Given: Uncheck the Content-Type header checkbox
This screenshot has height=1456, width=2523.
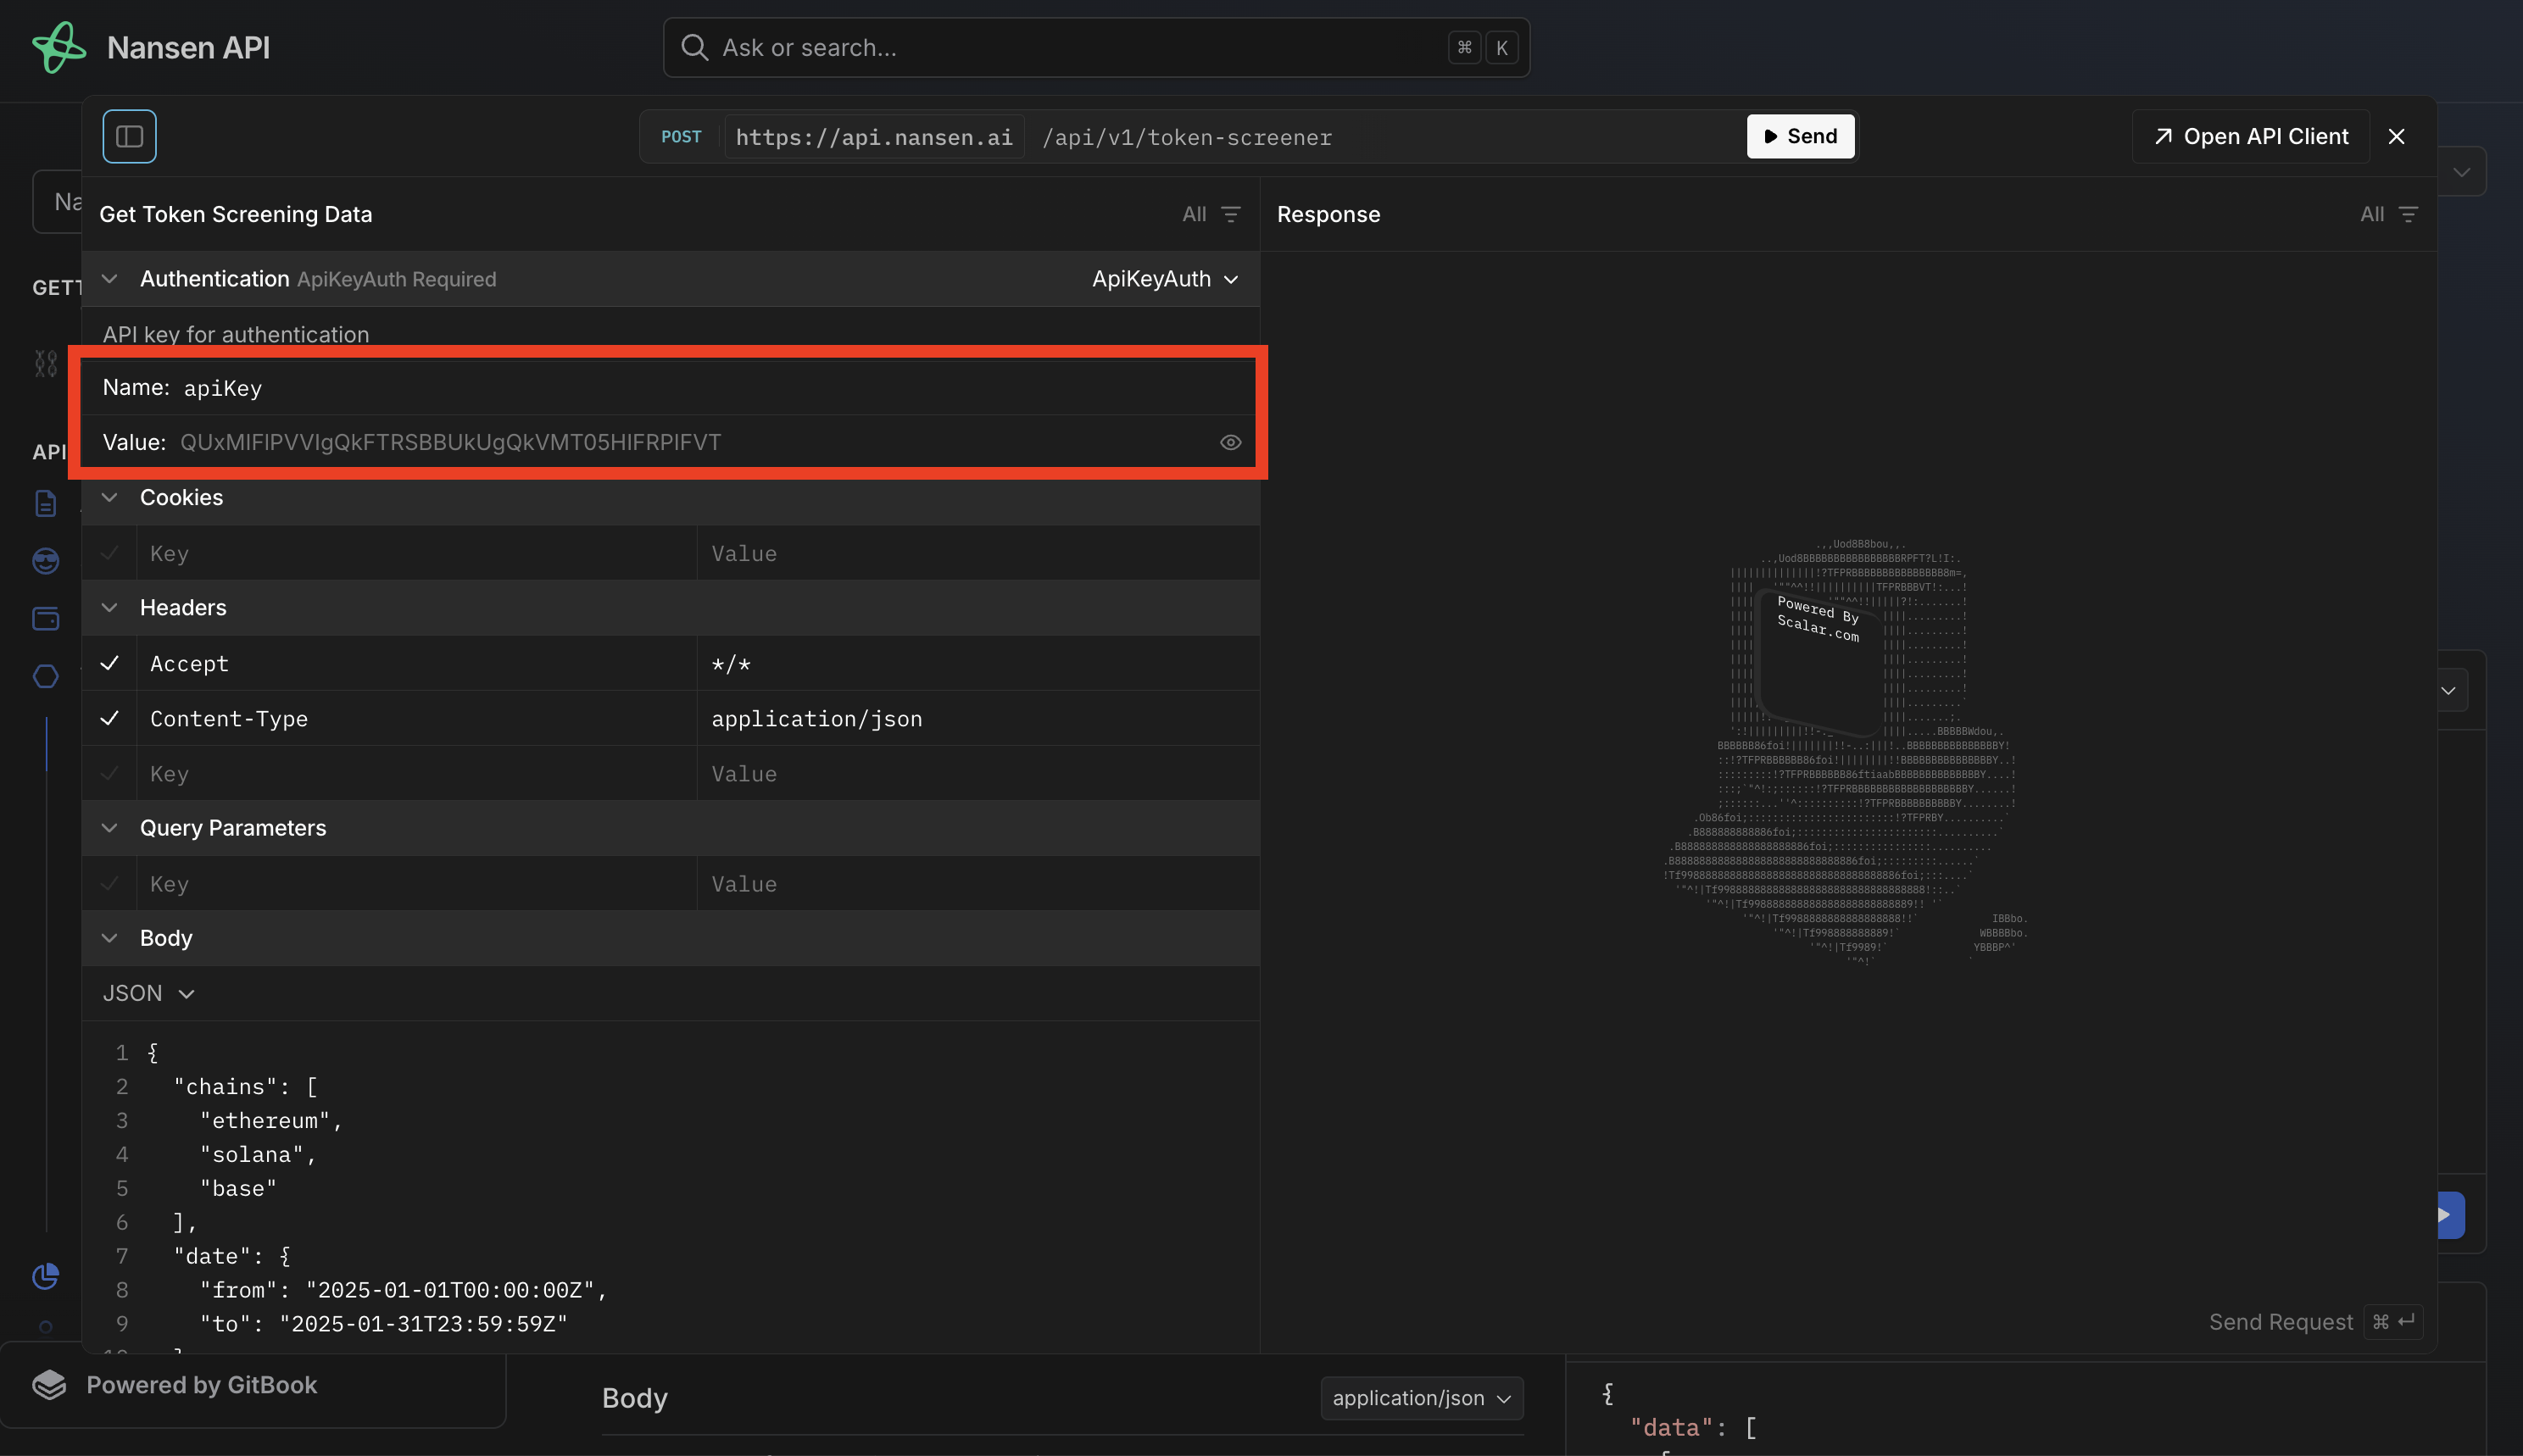Looking at the screenshot, I should click(x=110, y=718).
